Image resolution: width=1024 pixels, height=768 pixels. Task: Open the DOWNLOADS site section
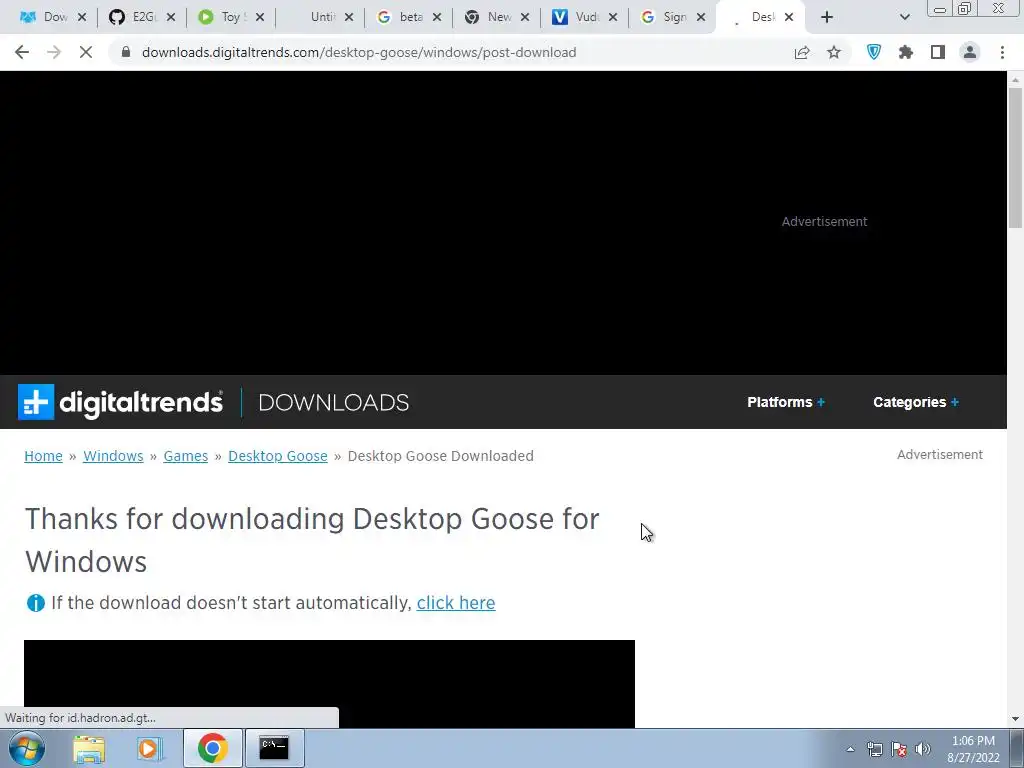coord(334,402)
